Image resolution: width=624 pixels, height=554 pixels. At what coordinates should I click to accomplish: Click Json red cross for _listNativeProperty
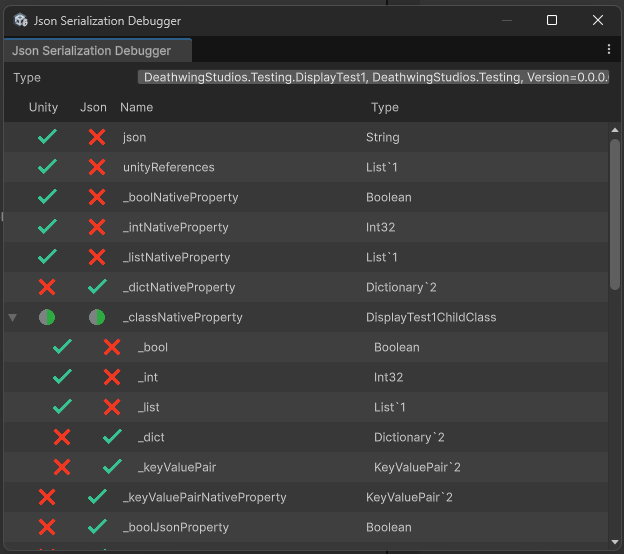(x=97, y=257)
